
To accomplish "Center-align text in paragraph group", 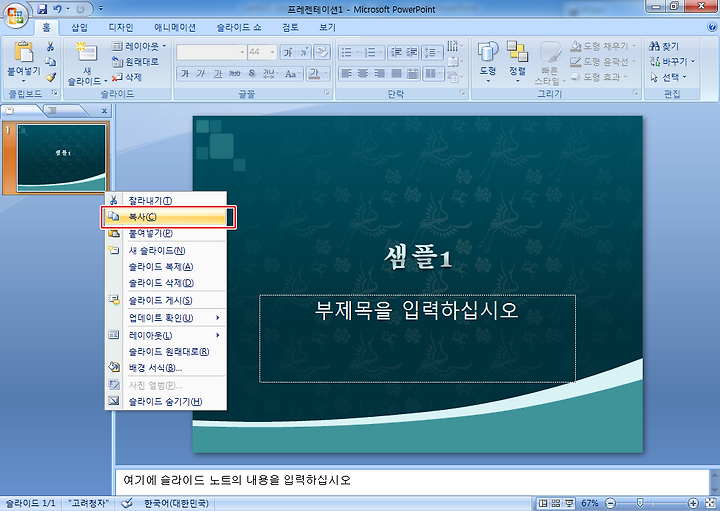I will click(x=363, y=73).
